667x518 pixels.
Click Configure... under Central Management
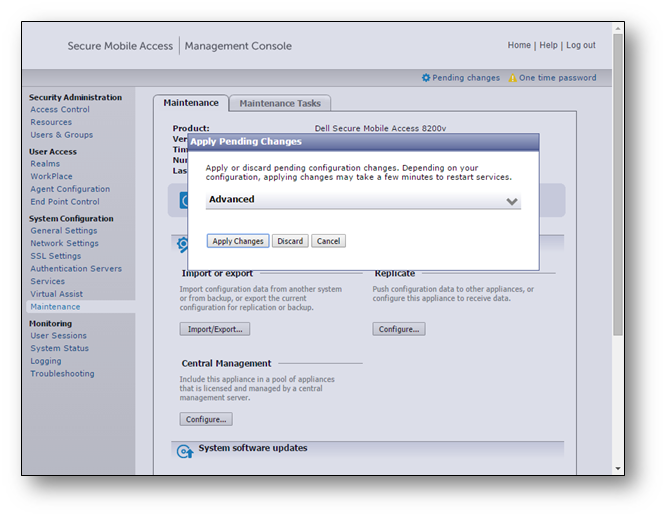click(x=207, y=419)
